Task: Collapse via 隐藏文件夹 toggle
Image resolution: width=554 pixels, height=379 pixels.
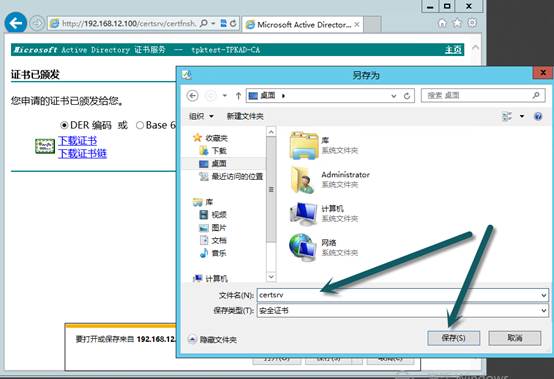Action: [213, 340]
